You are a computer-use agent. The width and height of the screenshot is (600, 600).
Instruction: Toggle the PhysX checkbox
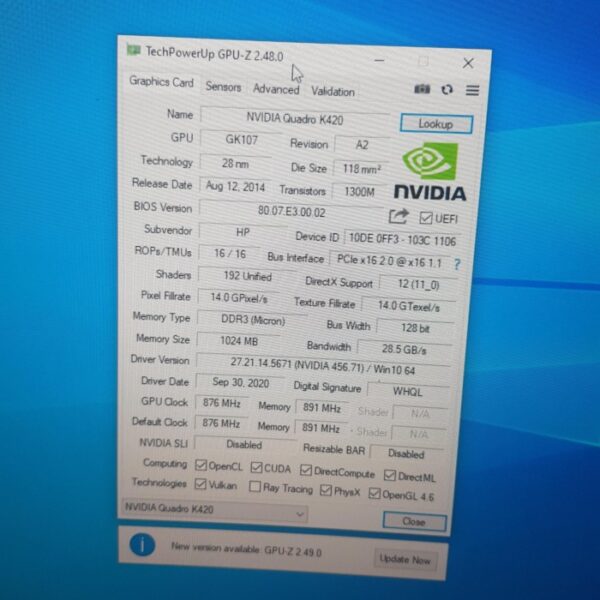326,490
